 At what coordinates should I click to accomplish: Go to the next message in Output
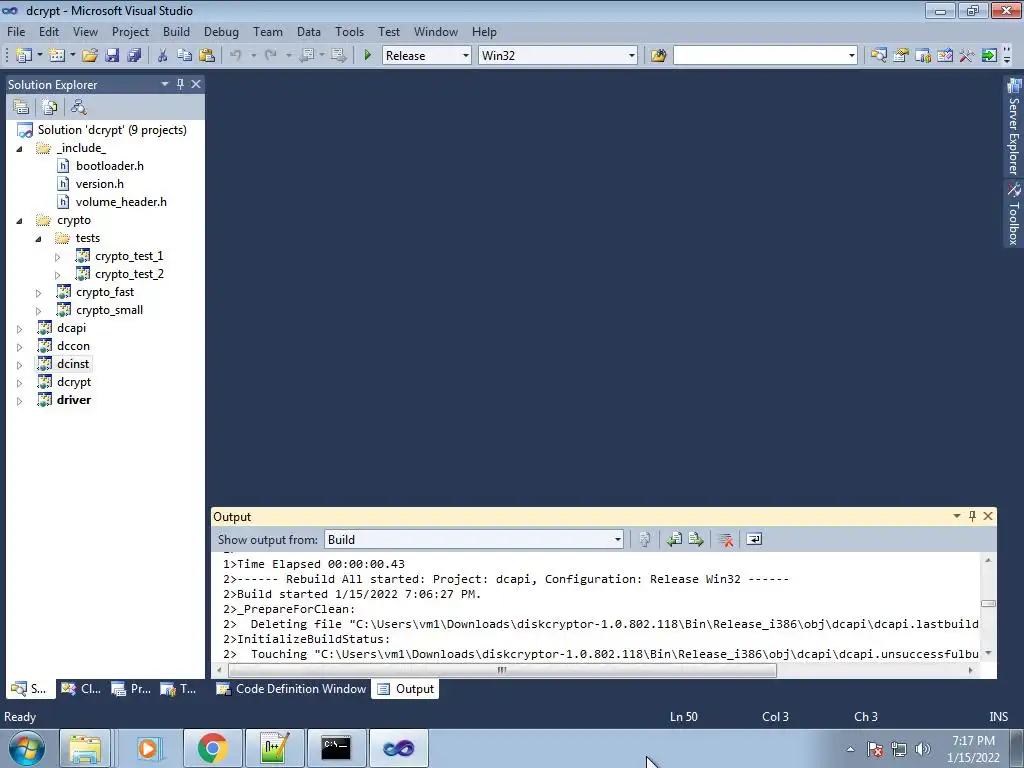[696, 539]
